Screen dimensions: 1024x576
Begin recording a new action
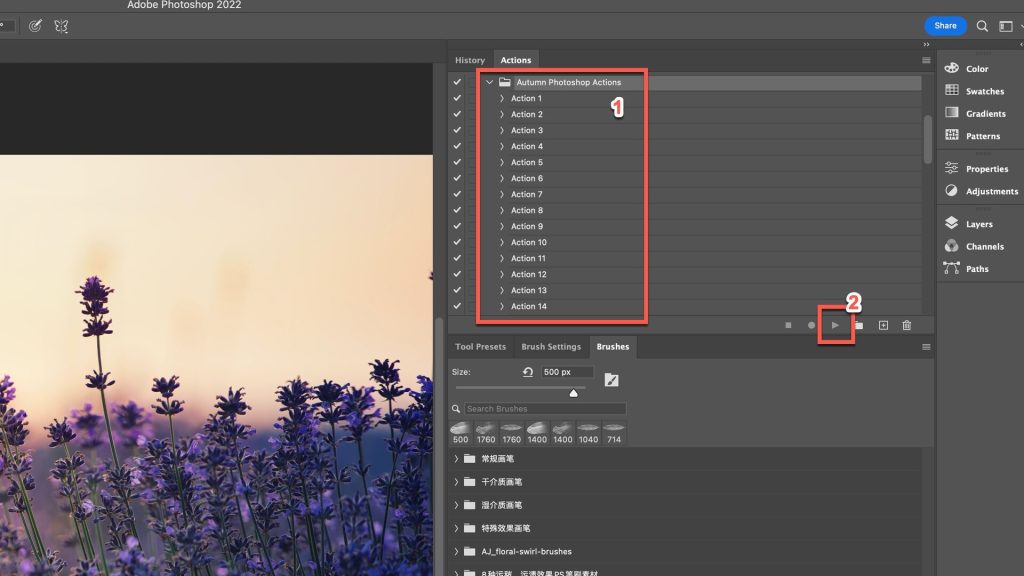point(811,325)
